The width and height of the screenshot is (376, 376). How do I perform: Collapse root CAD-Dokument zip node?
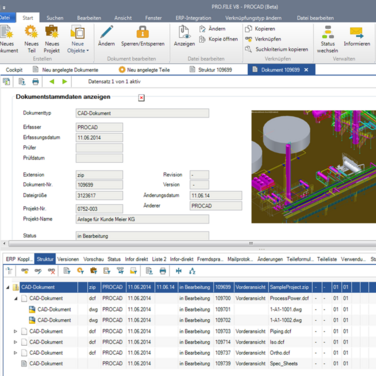(x=8, y=287)
